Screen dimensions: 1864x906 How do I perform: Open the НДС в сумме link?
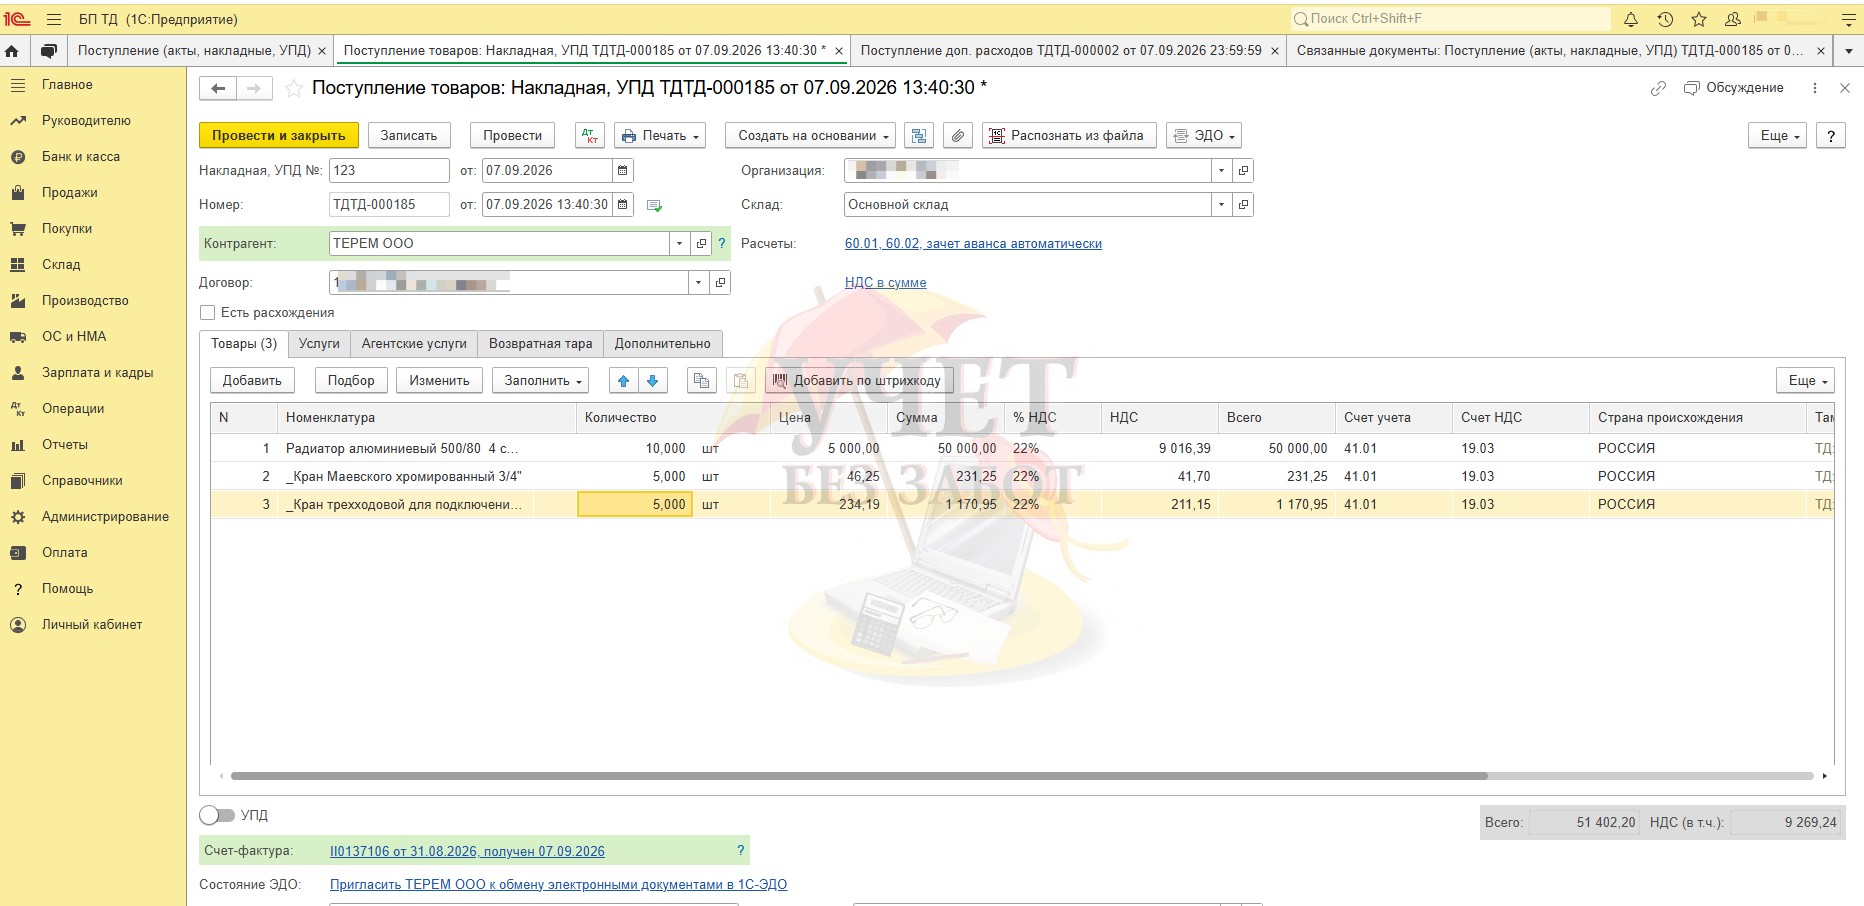[885, 283]
